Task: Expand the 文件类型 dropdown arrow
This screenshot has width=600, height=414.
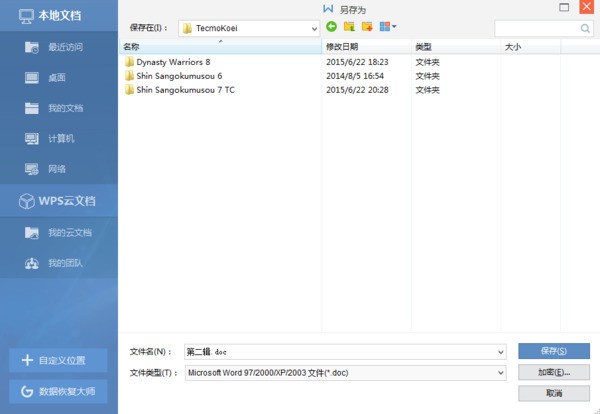Action: 500,373
